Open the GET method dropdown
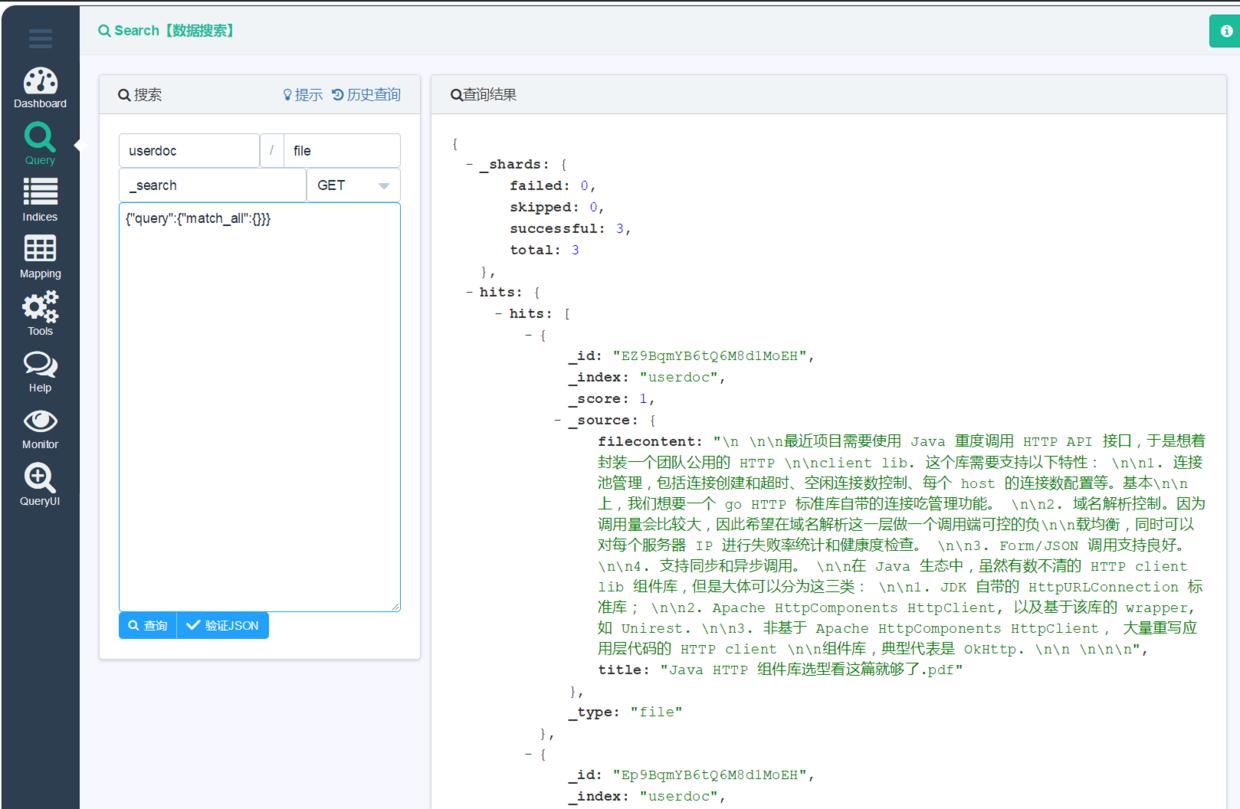1240x809 pixels. tap(353, 185)
